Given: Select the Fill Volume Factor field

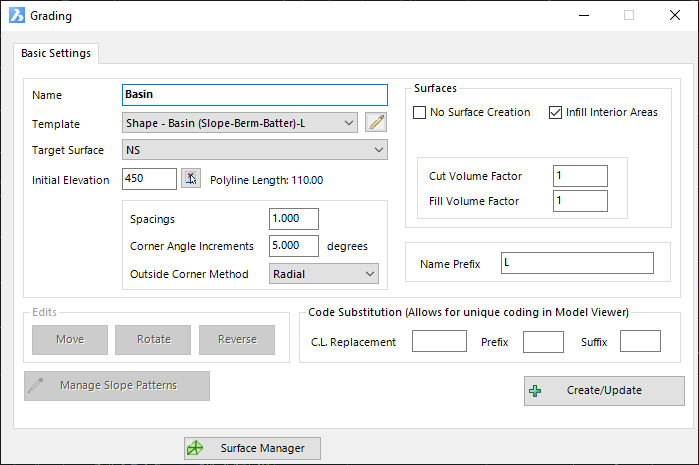Looking at the screenshot, I should [579, 201].
